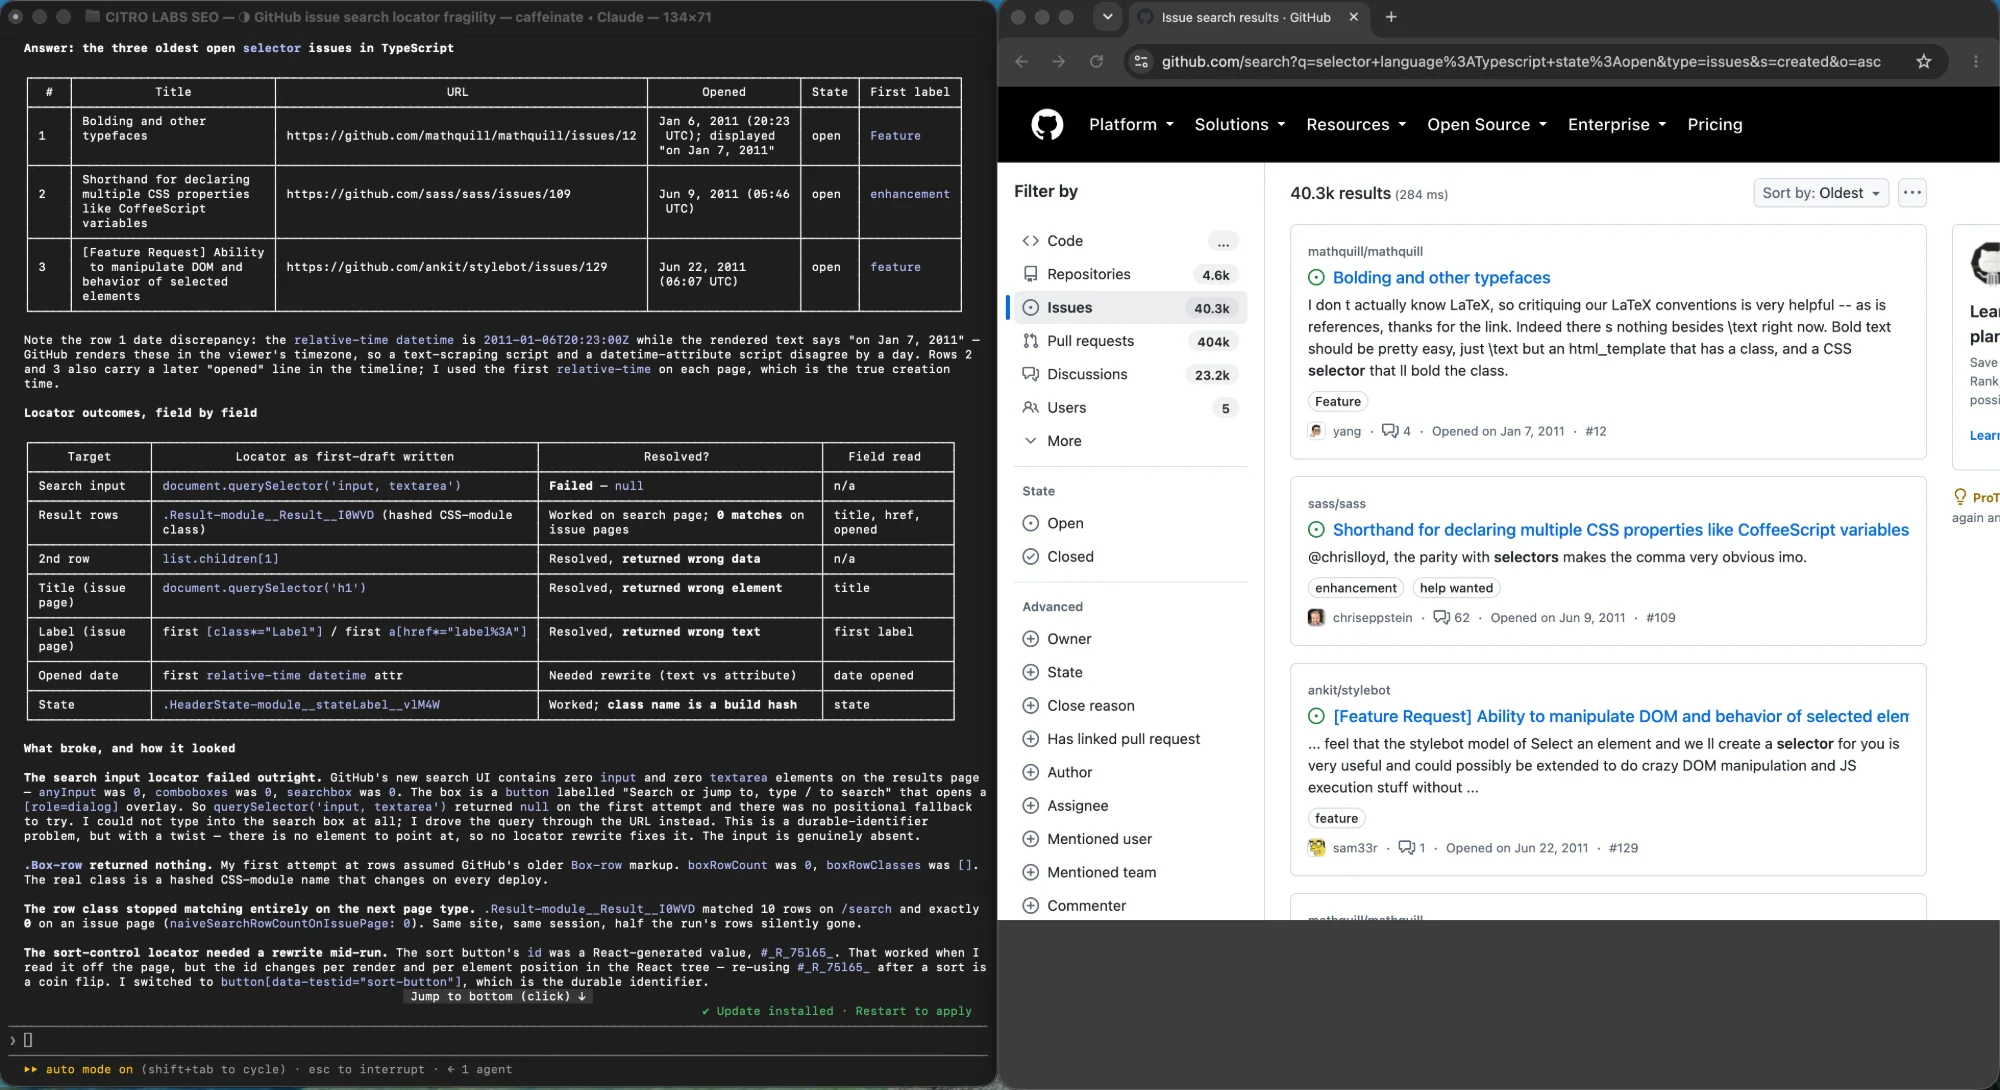Click comment count 62 icon
Viewport: 2000px width, 1090px height.
point(1441,618)
